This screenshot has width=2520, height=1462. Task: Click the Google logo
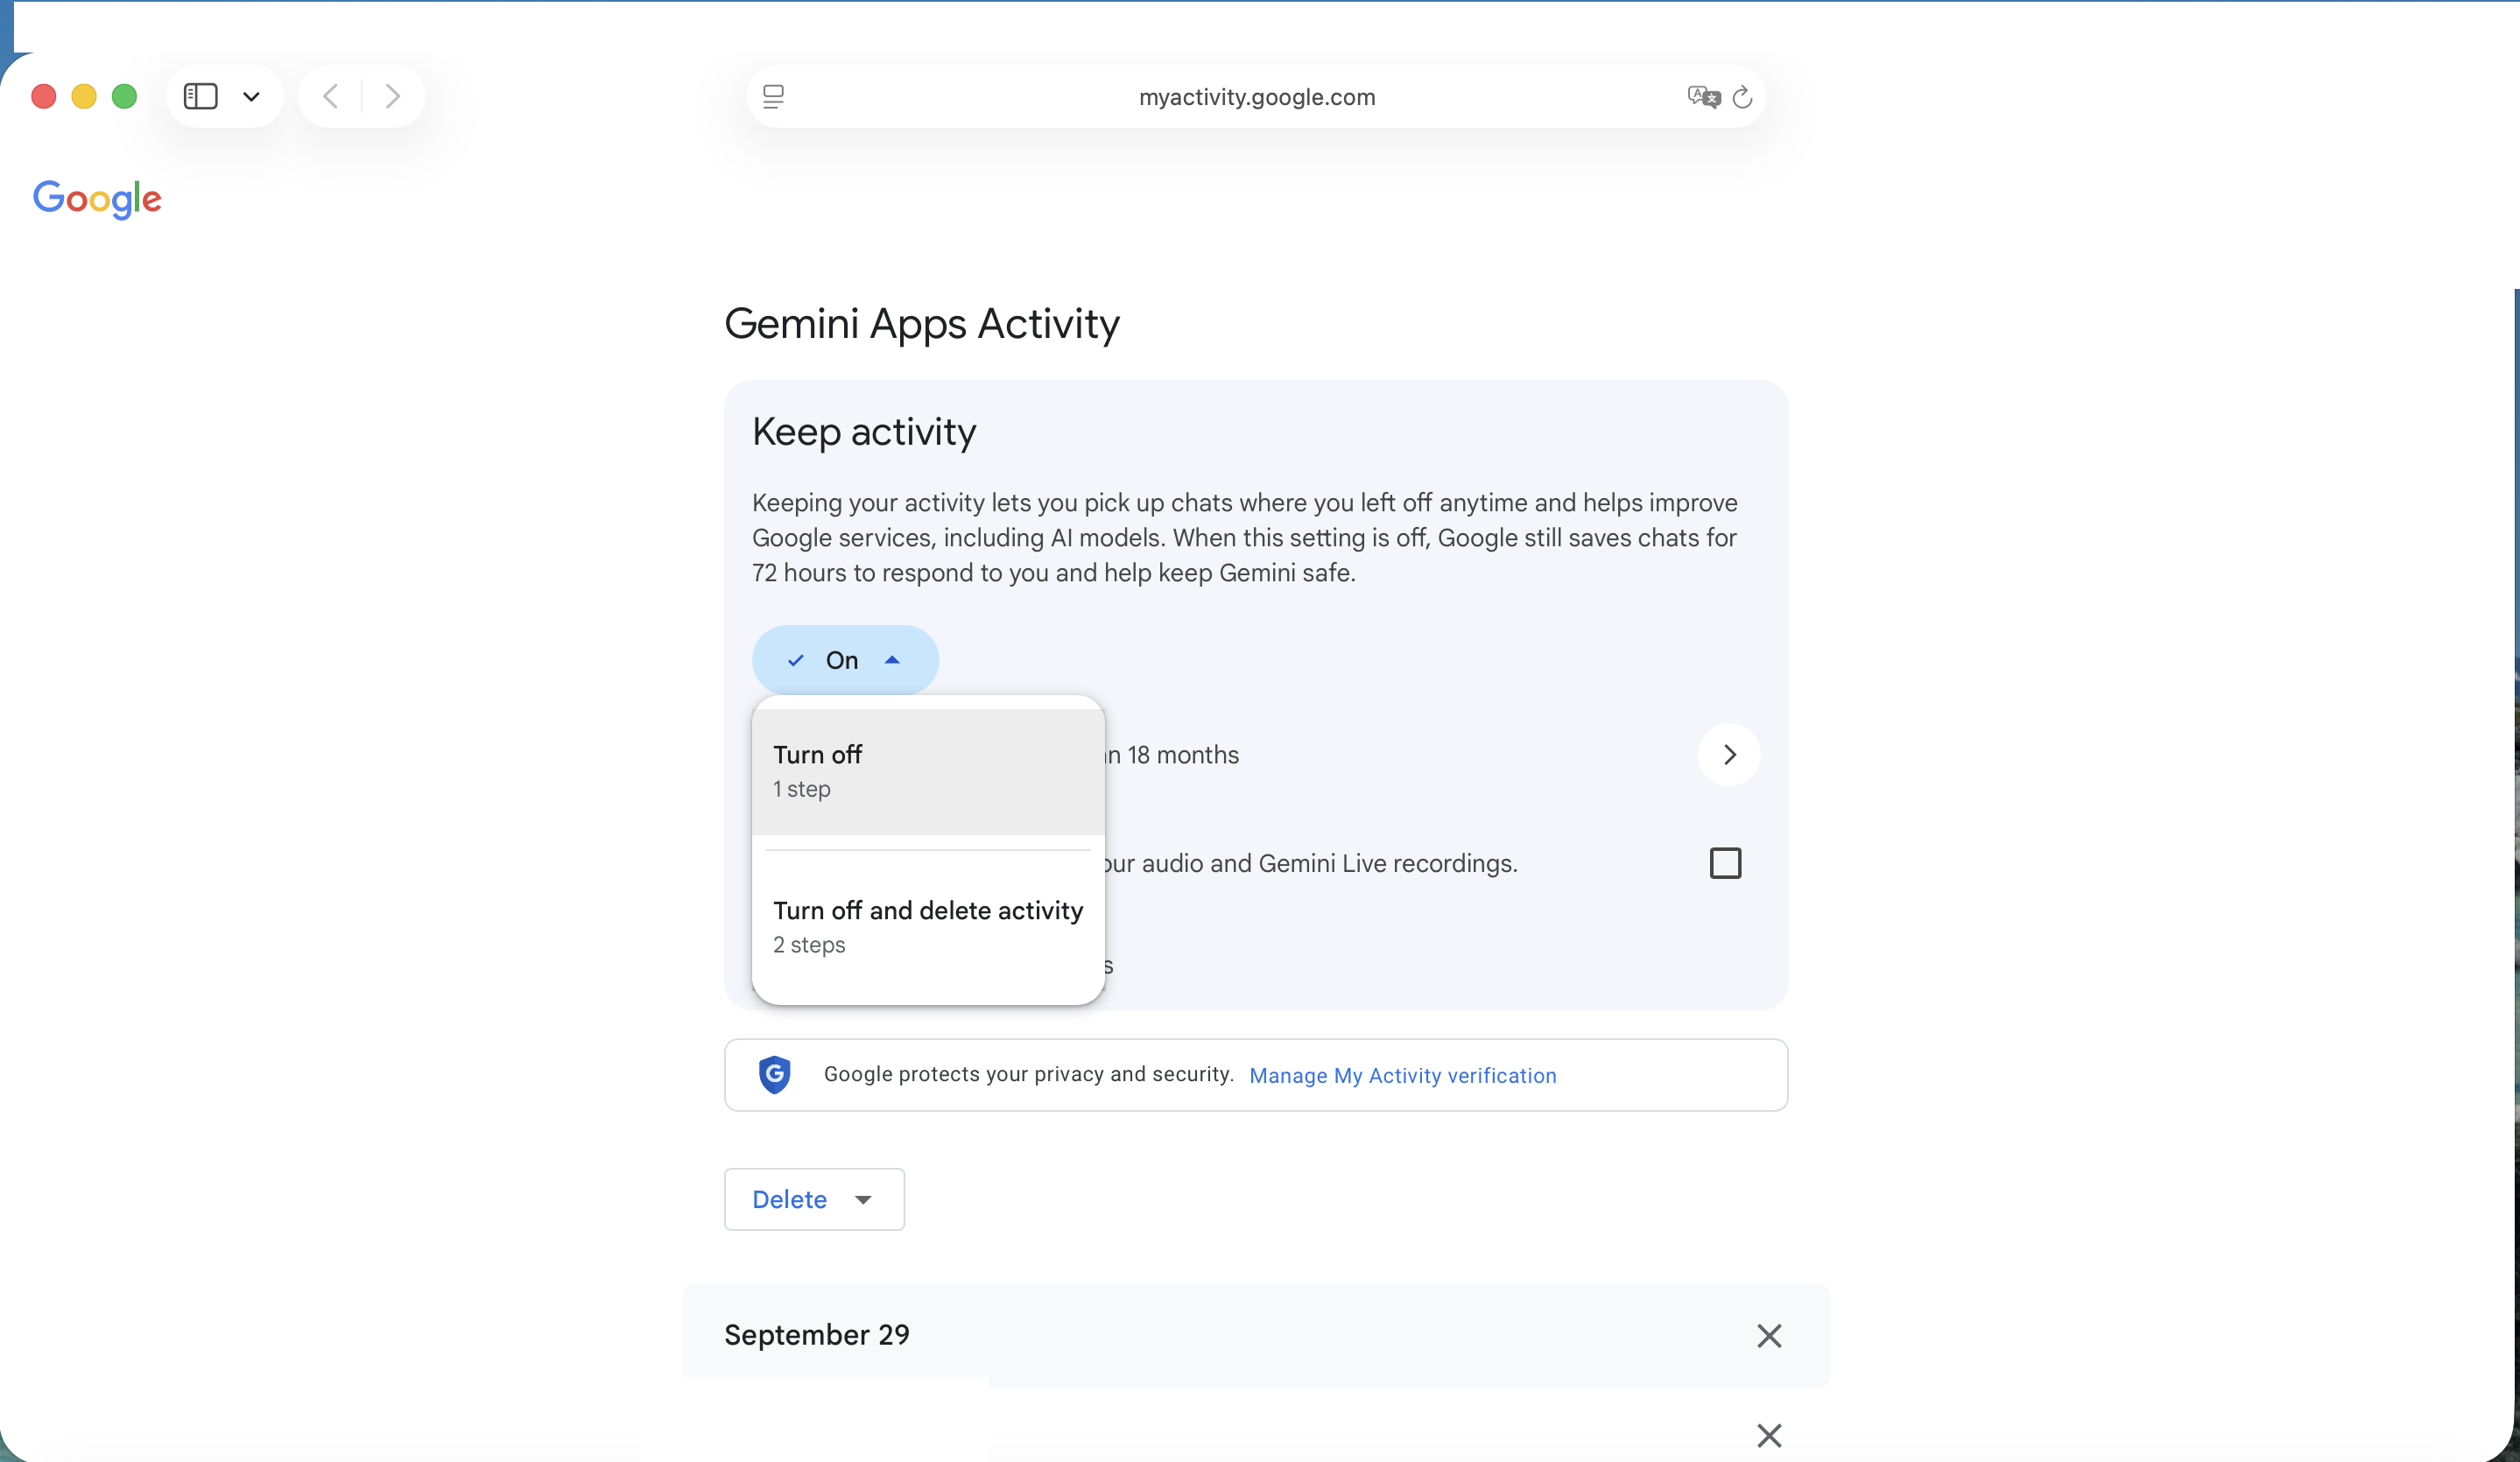point(97,200)
